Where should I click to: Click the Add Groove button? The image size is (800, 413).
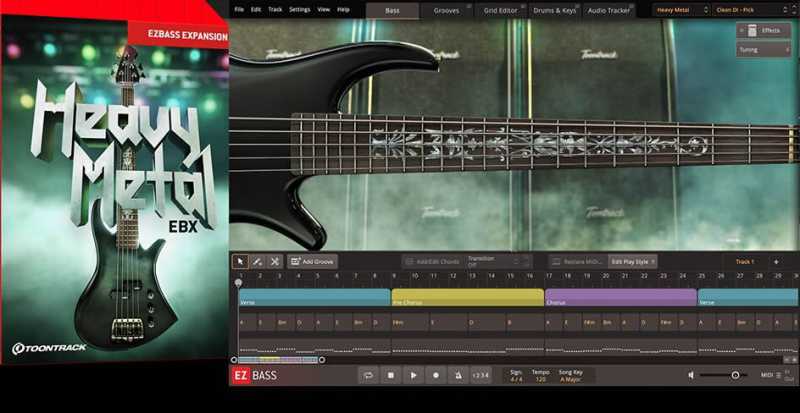tap(312, 261)
